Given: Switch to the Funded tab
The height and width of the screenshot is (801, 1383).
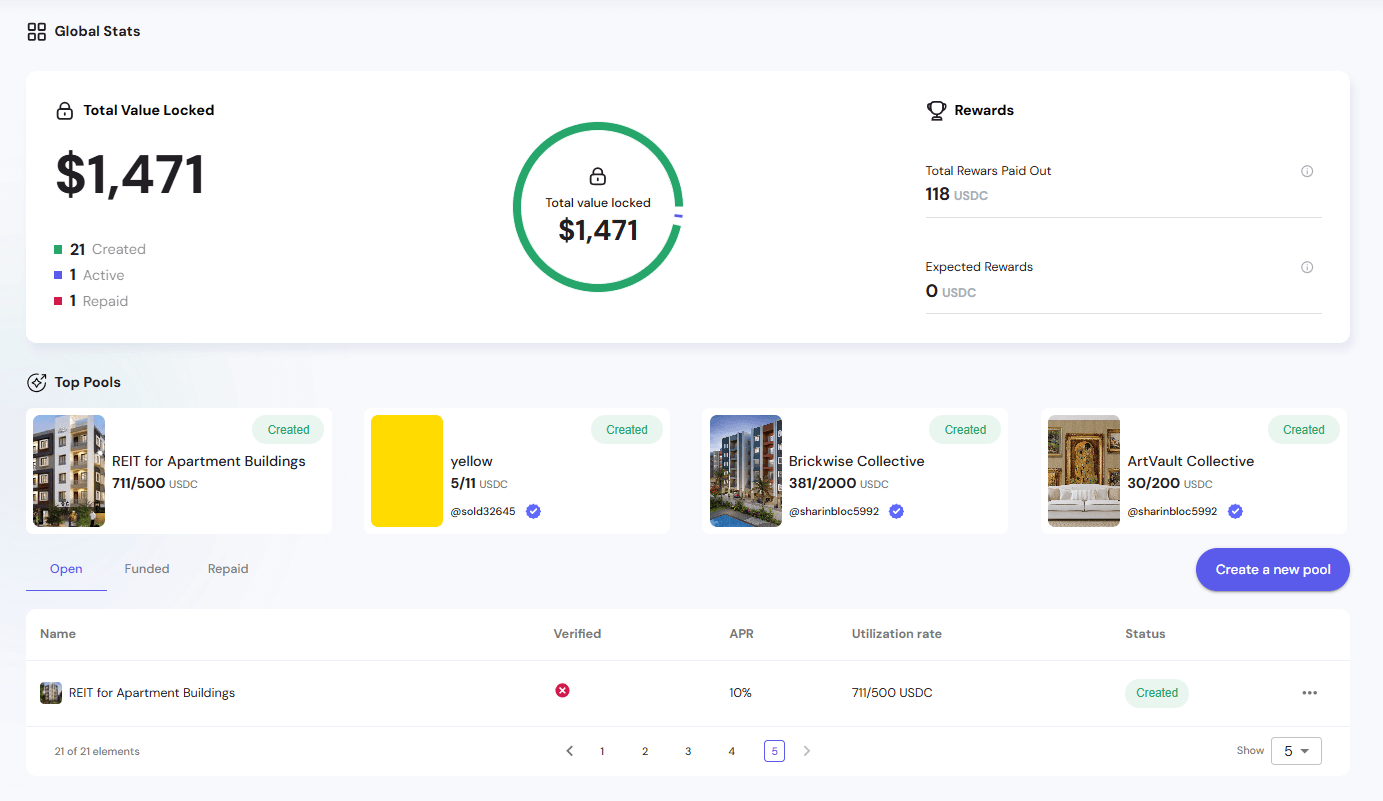Looking at the screenshot, I should click(x=147, y=569).
